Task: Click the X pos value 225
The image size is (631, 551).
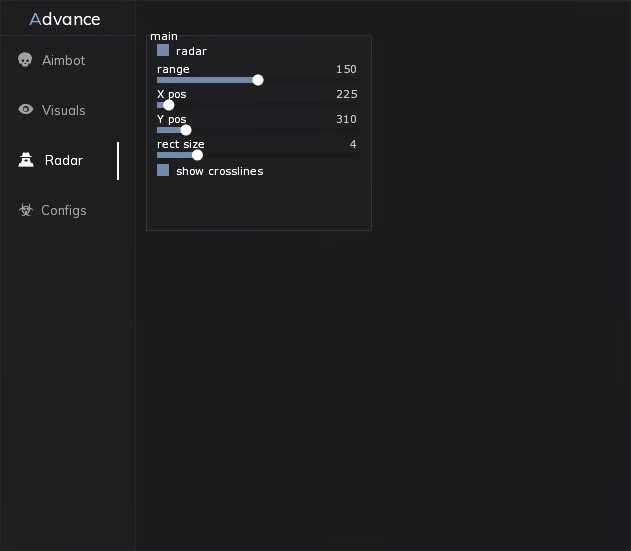Action: tap(346, 94)
